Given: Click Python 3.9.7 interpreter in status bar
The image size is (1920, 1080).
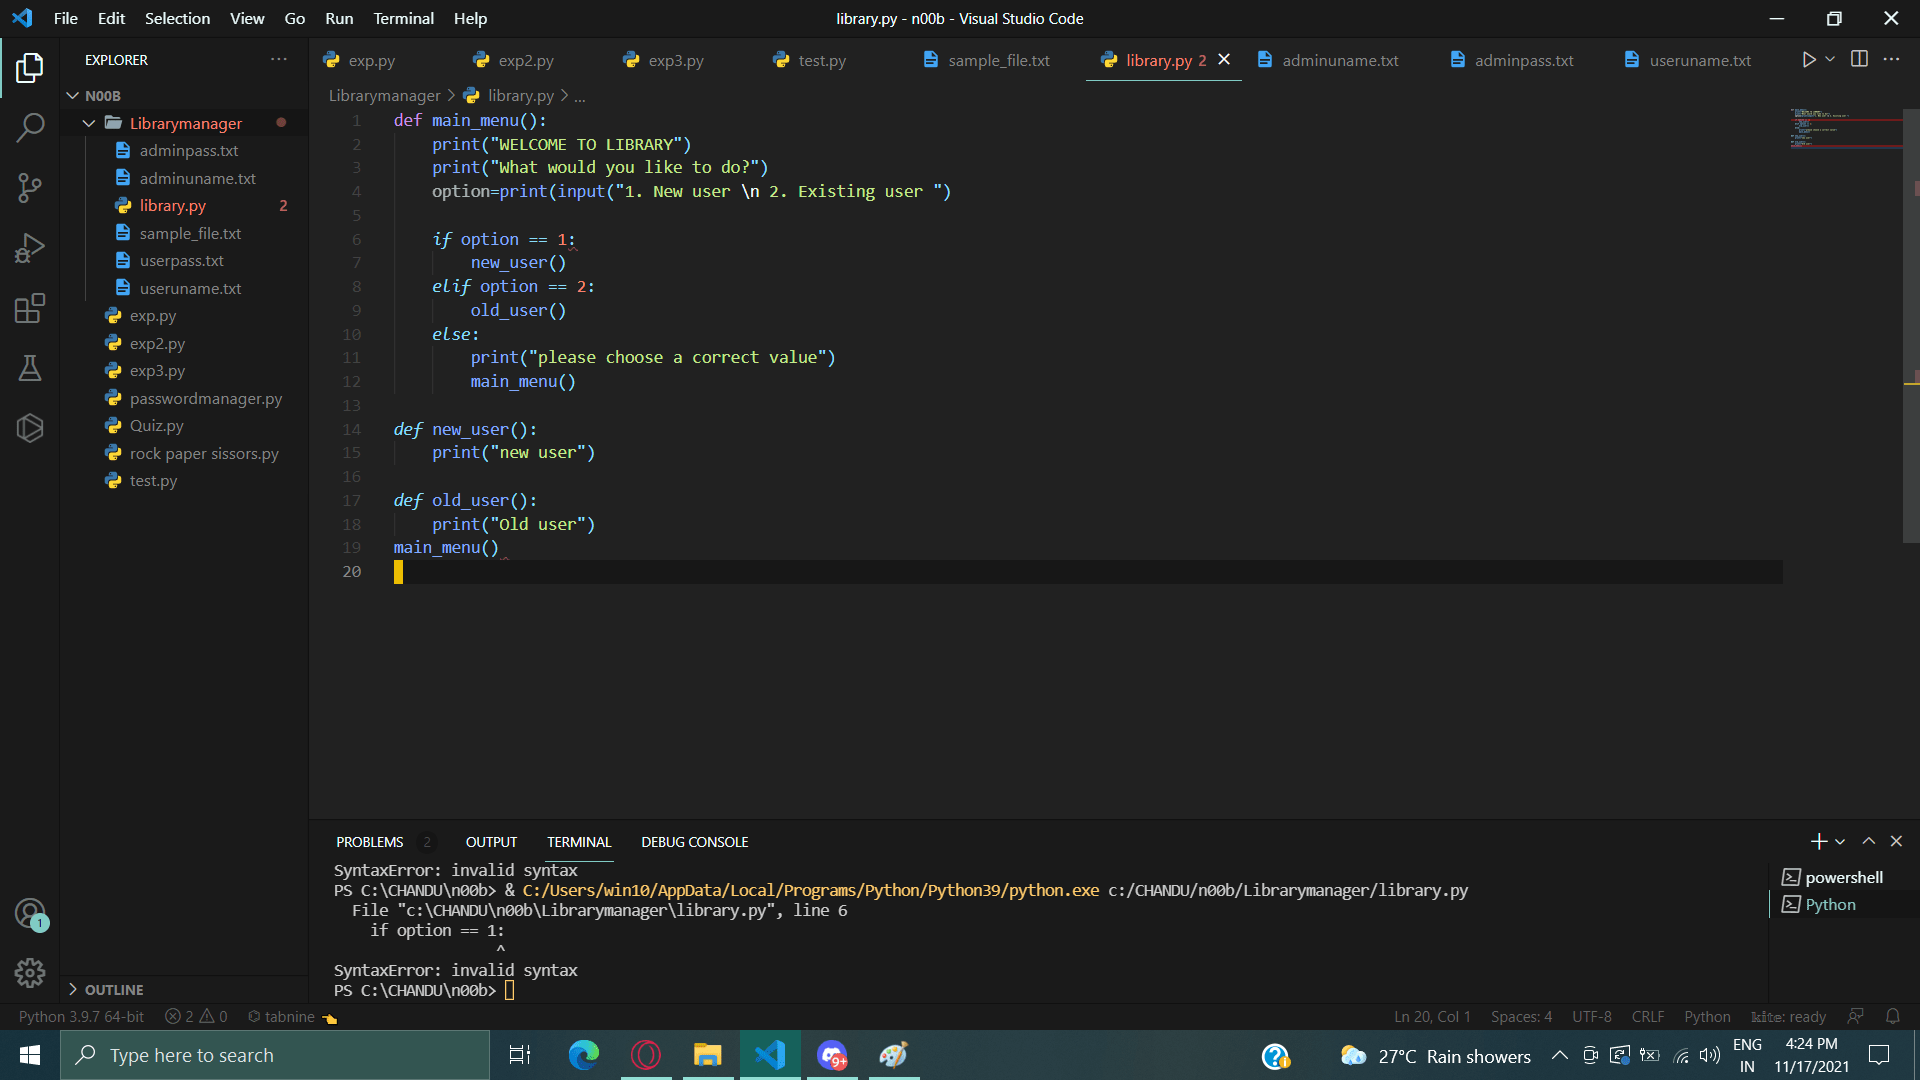Looking at the screenshot, I should tap(81, 1016).
